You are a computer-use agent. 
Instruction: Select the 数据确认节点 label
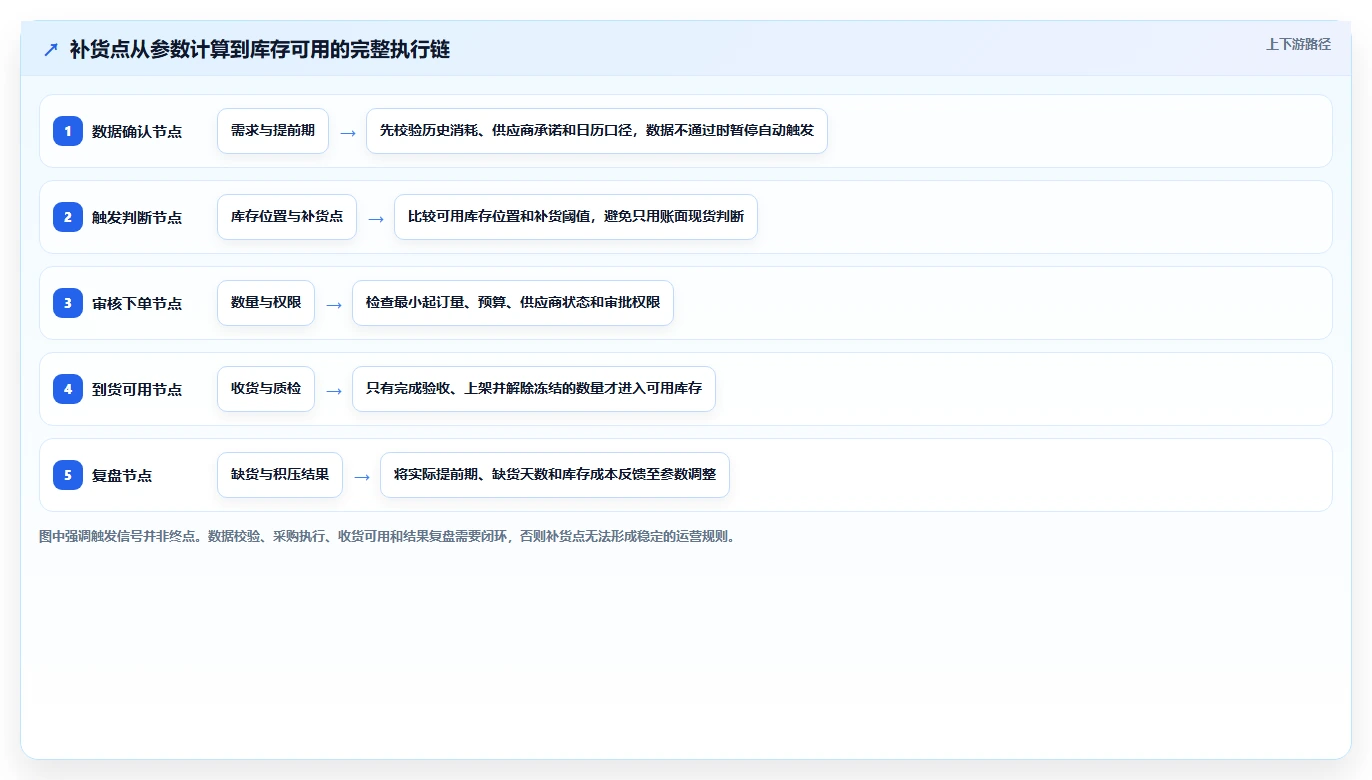coord(137,131)
